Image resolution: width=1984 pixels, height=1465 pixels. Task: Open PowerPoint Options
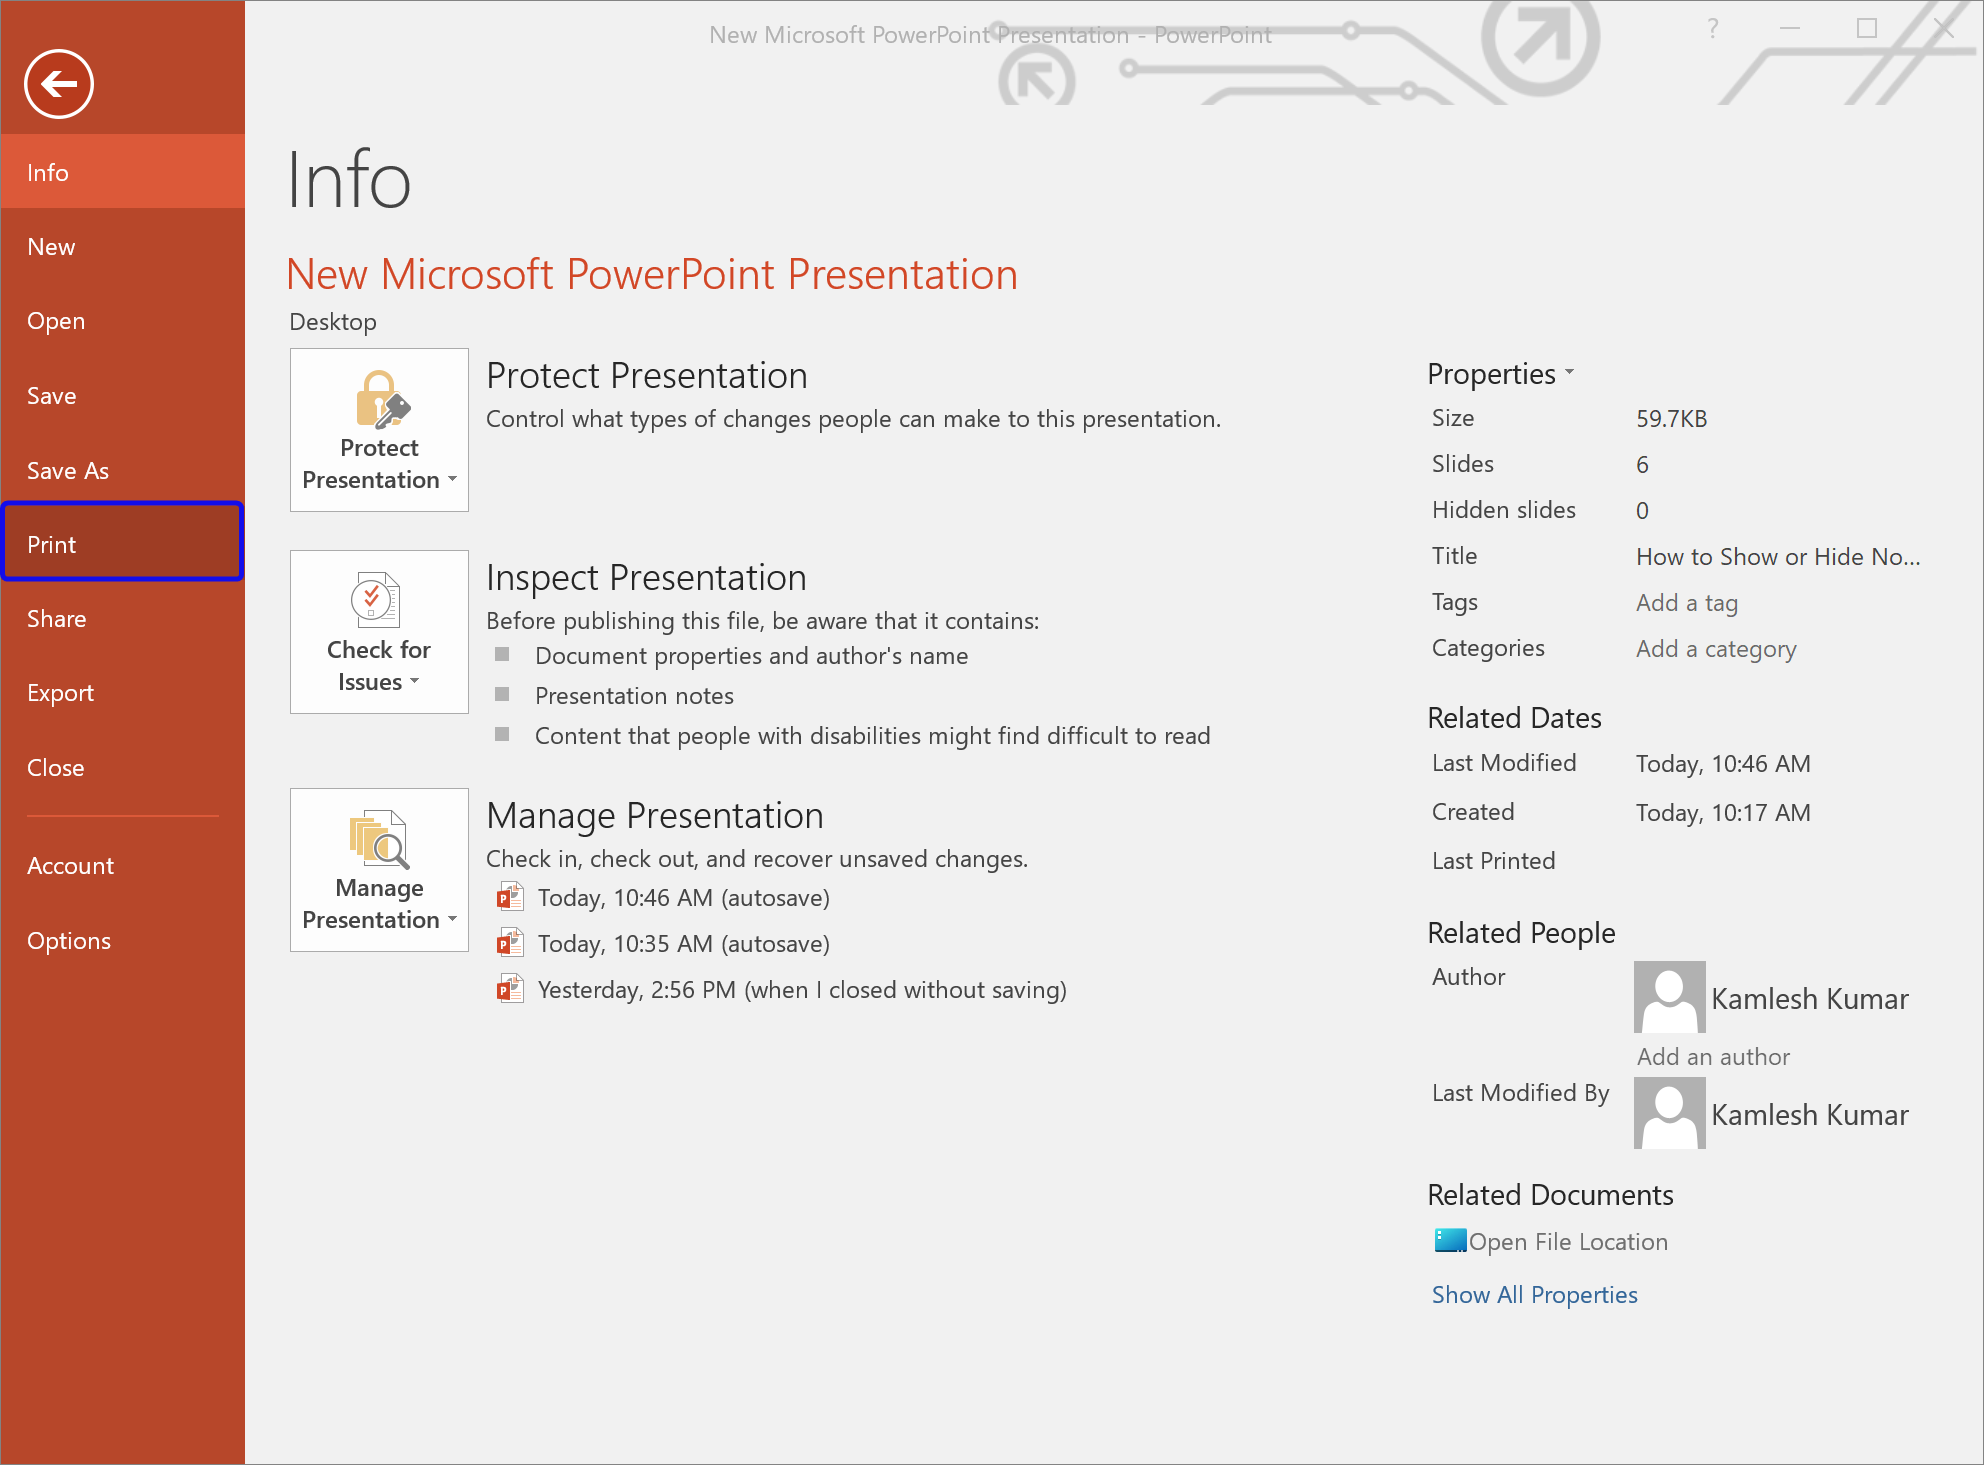123,941
